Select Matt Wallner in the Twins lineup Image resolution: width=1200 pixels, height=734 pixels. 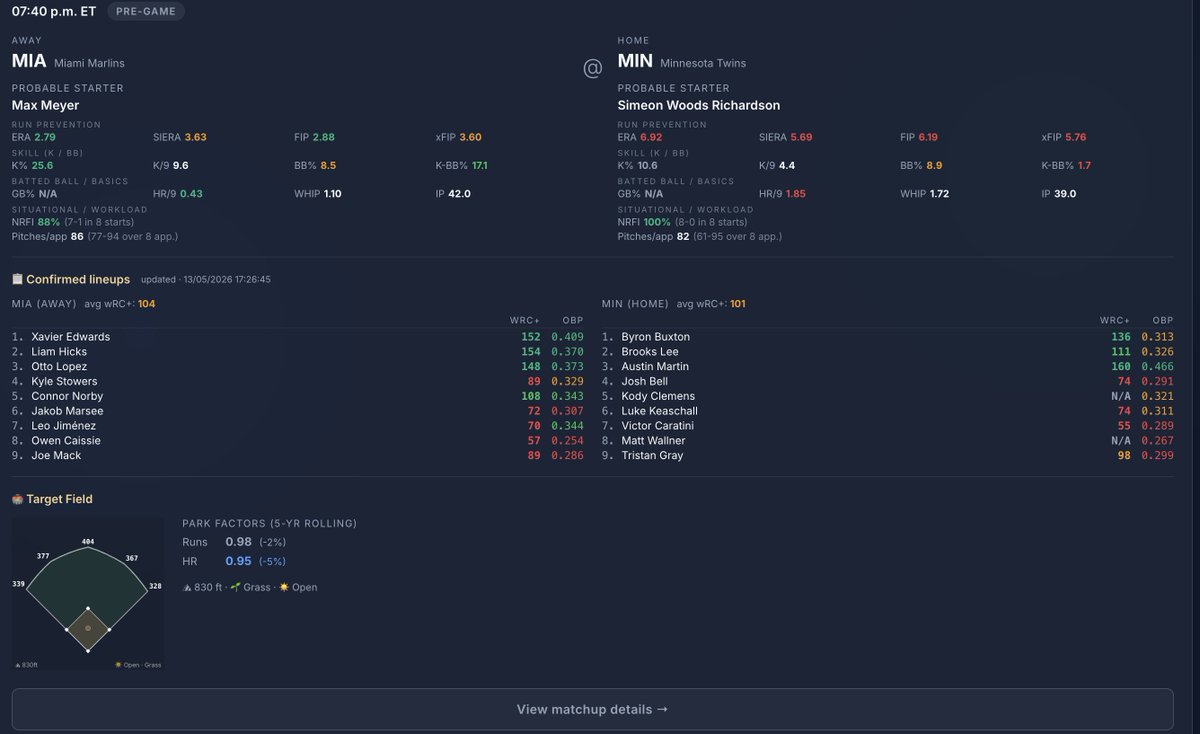tap(653, 440)
